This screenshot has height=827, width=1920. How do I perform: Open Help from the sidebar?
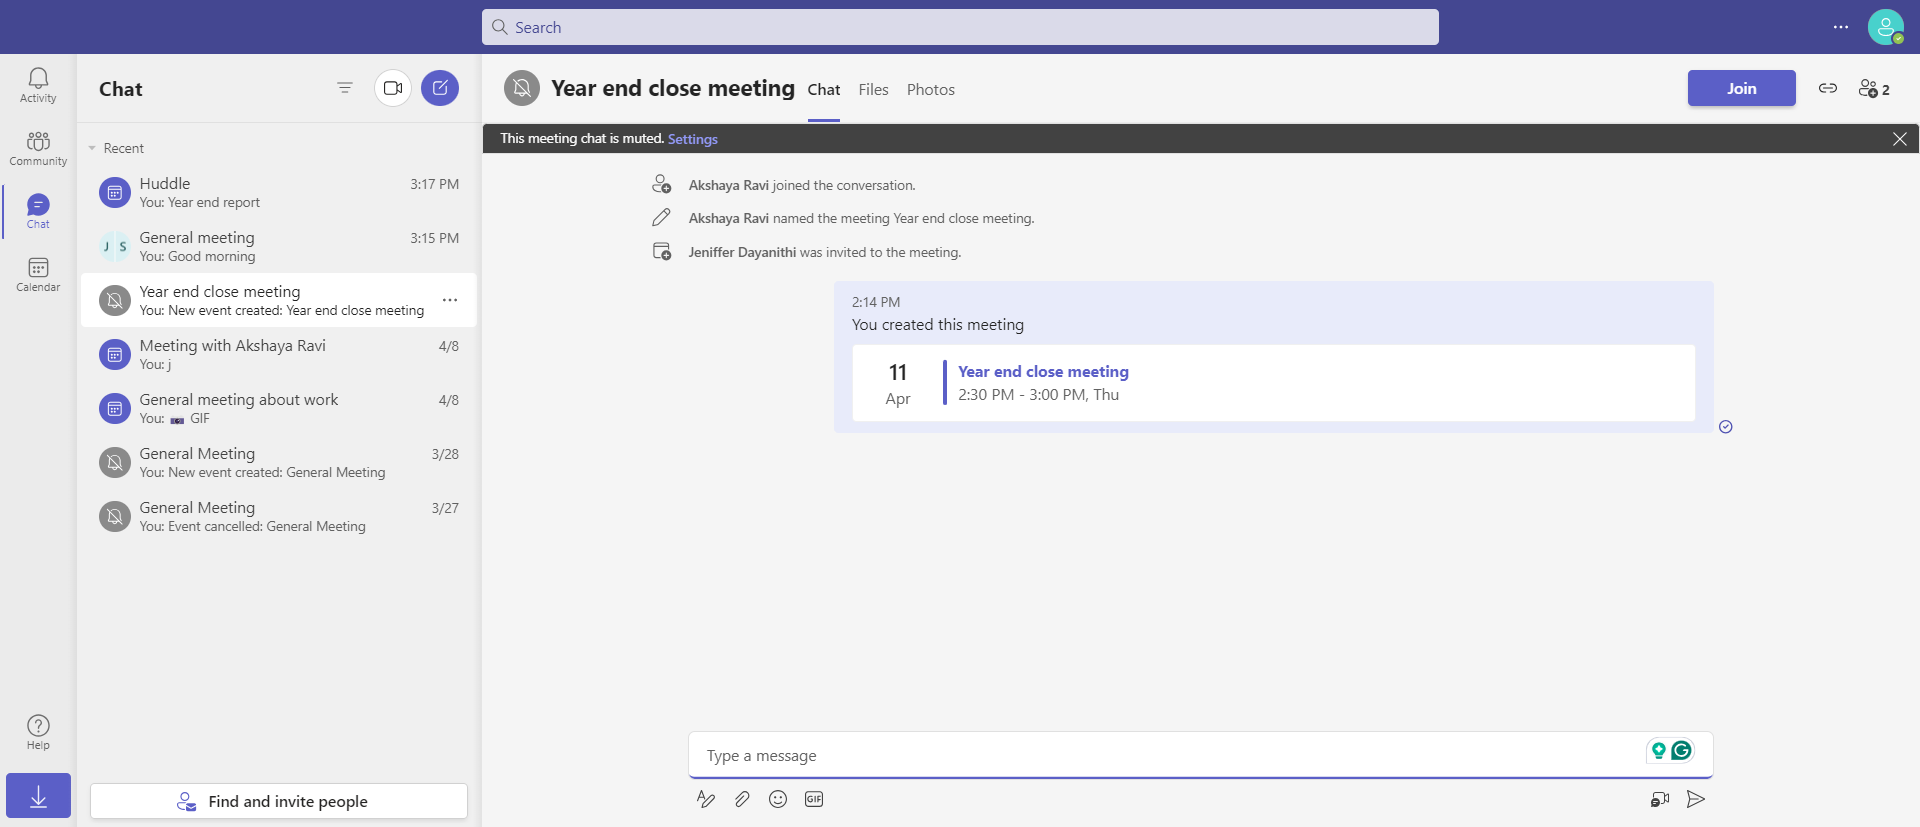(38, 732)
